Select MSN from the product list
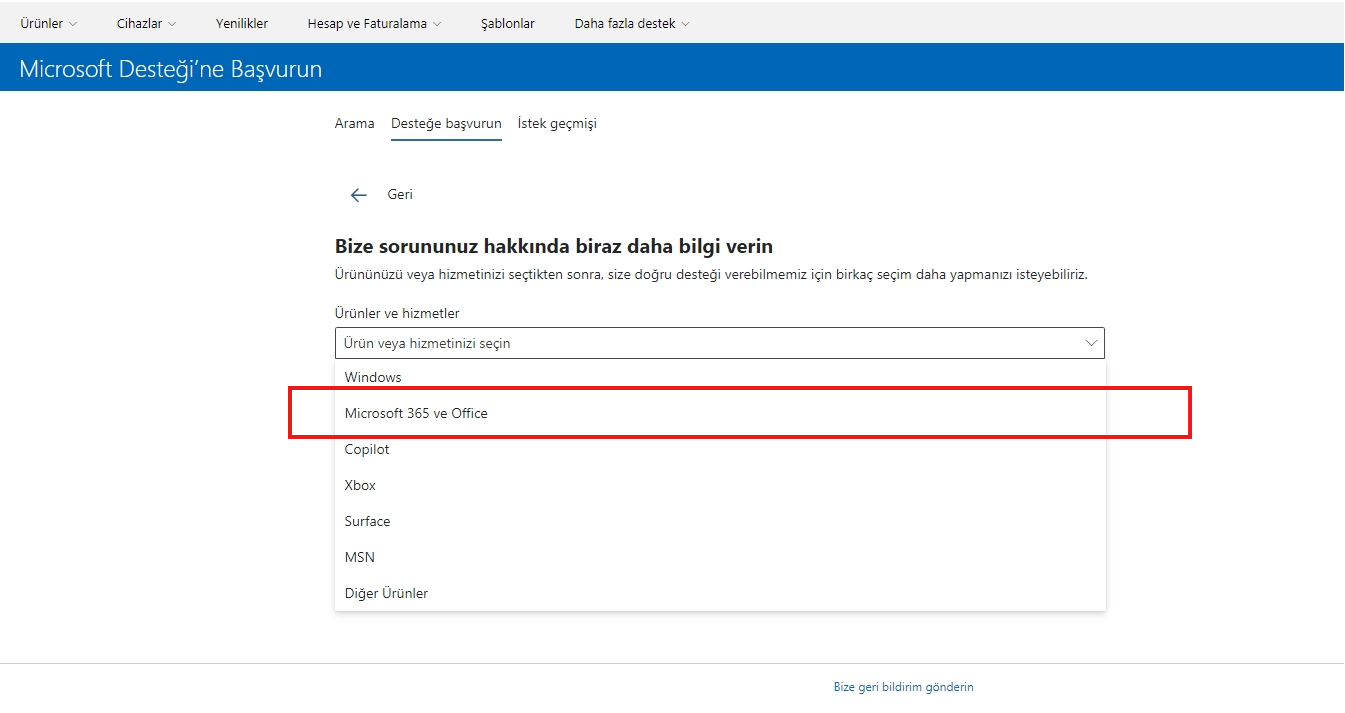Viewport: 1345px width, 713px height. [720, 557]
